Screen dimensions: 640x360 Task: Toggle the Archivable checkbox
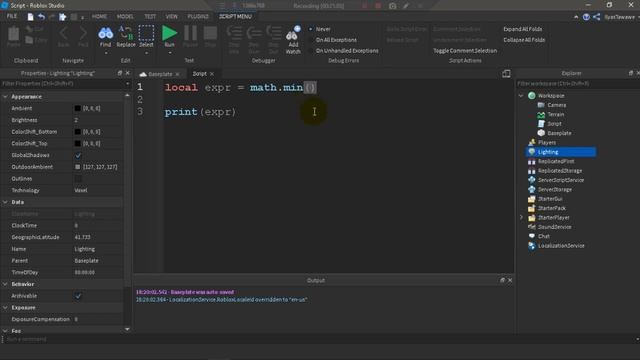[x=78, y=296]
